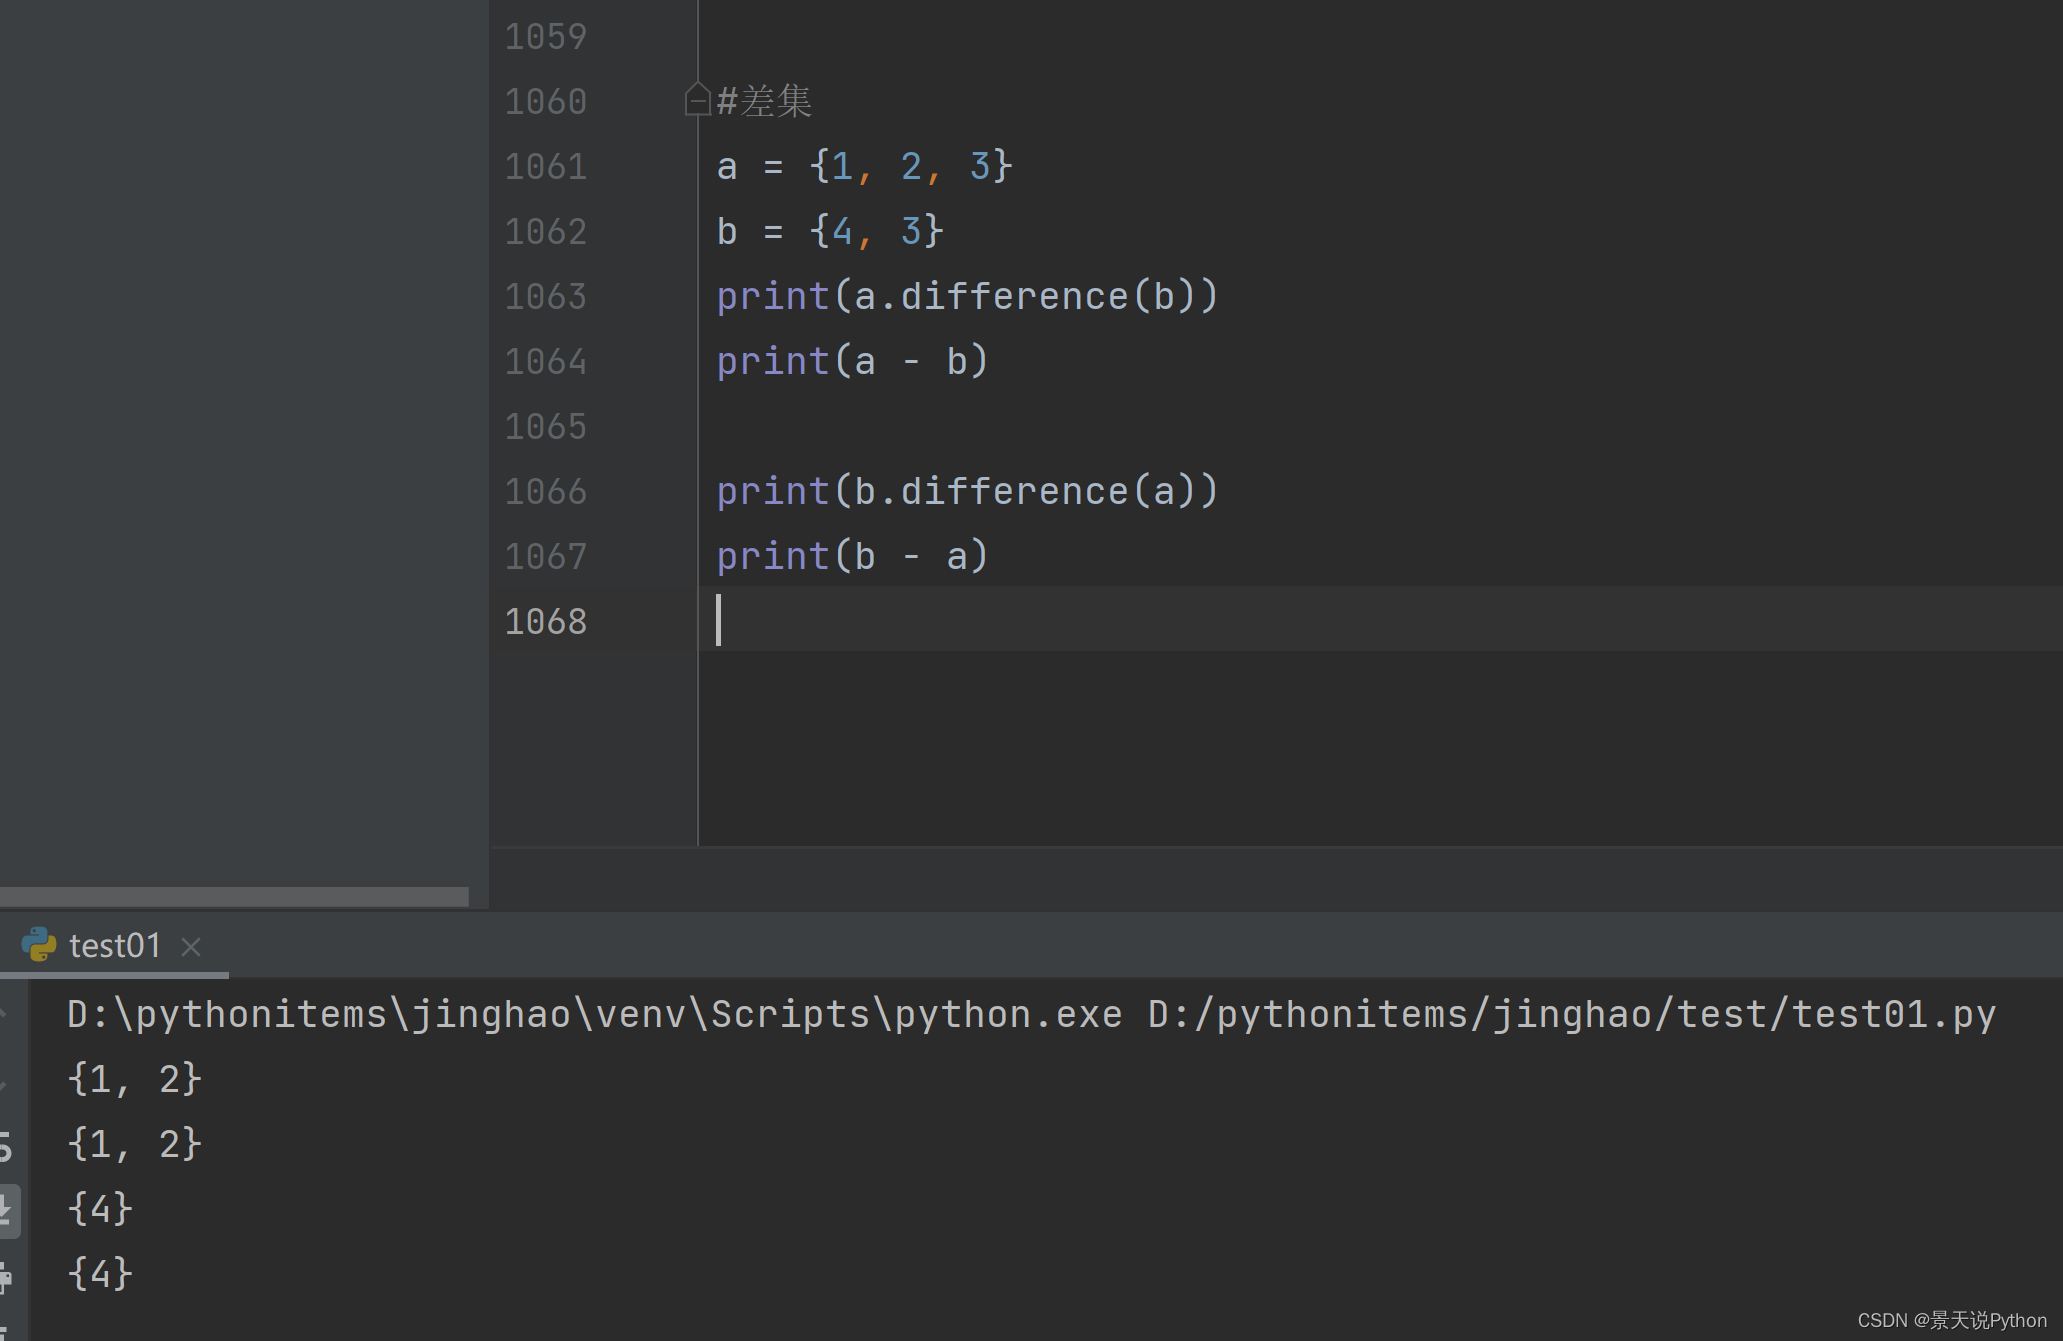
Task: Click line number 1065 in the gutter
Action: 545,427
